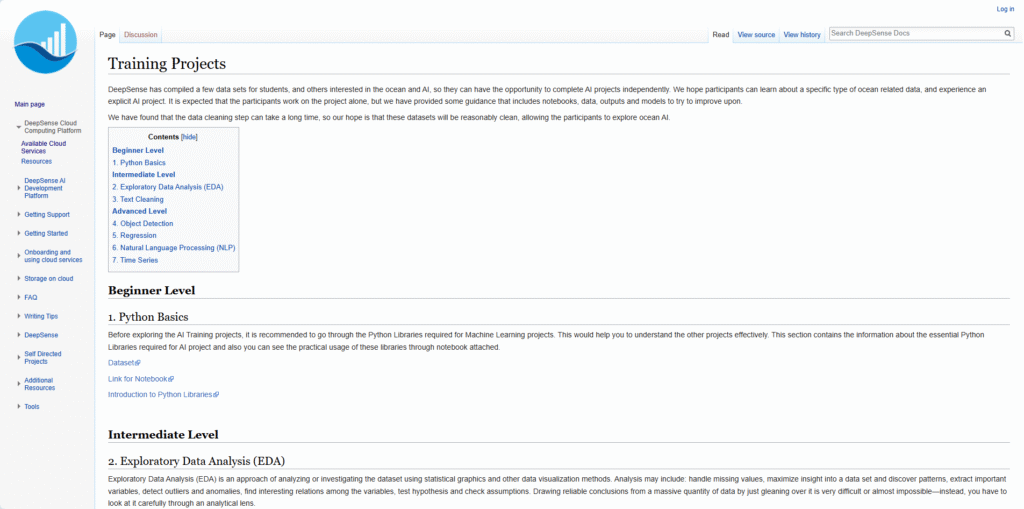Image resolution: width=1024 pixels, height=509 pixels.
Task: Jump to 2. Exploratory Data Analysis contents entry
Action: point(167,187)
